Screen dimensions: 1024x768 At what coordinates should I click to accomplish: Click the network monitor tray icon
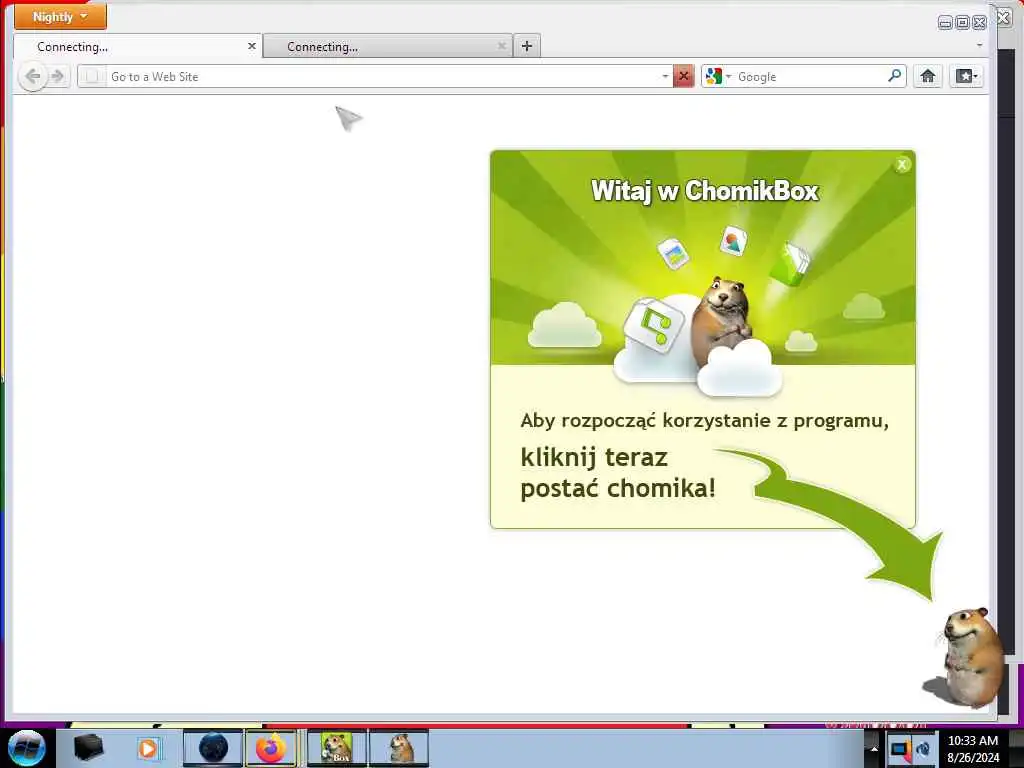coord(901,750)
